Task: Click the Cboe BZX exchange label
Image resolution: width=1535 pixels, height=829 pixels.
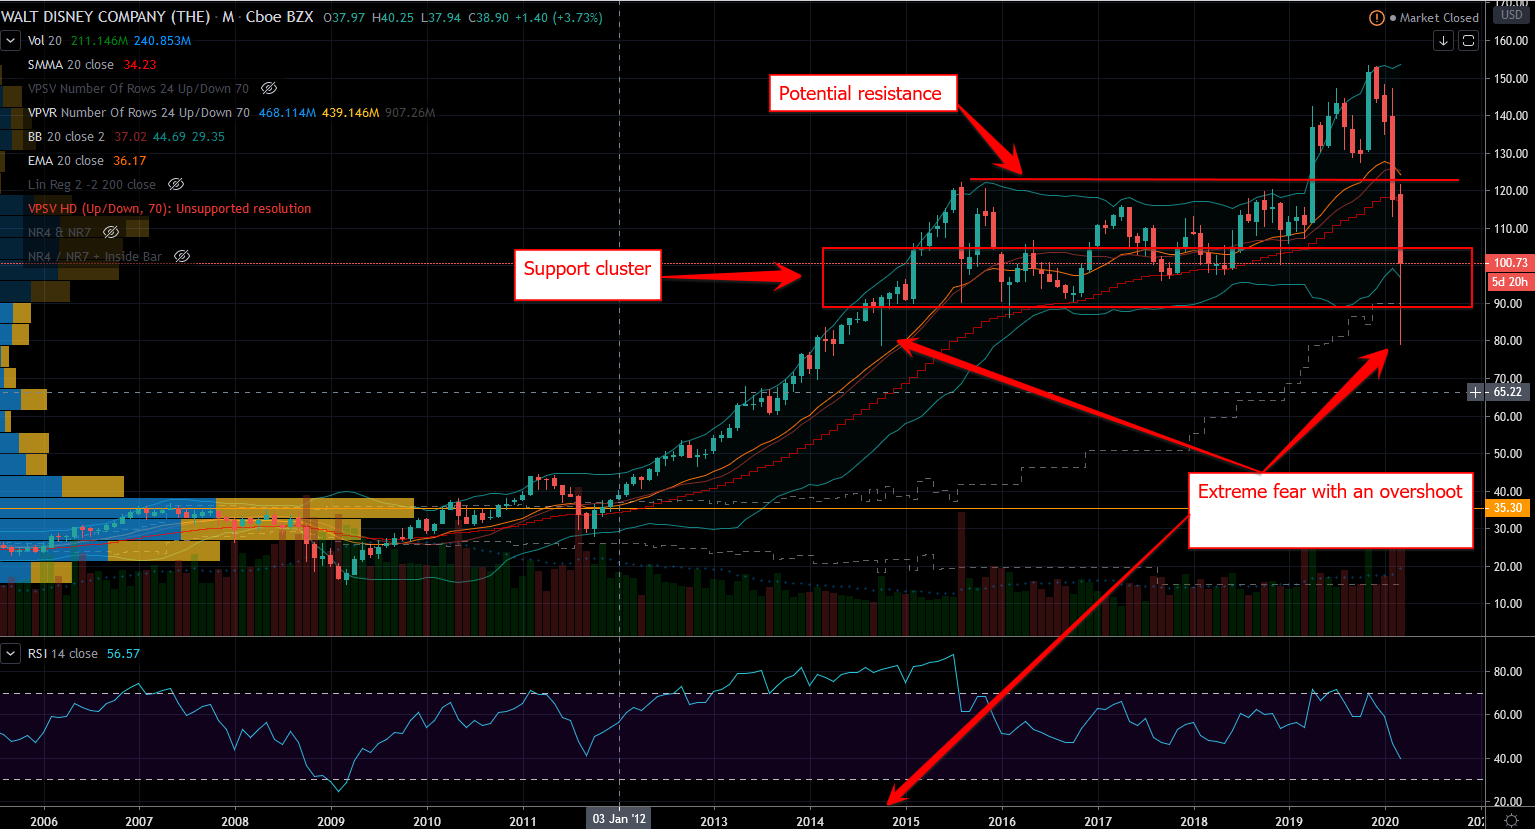Action: click(280, 17)
